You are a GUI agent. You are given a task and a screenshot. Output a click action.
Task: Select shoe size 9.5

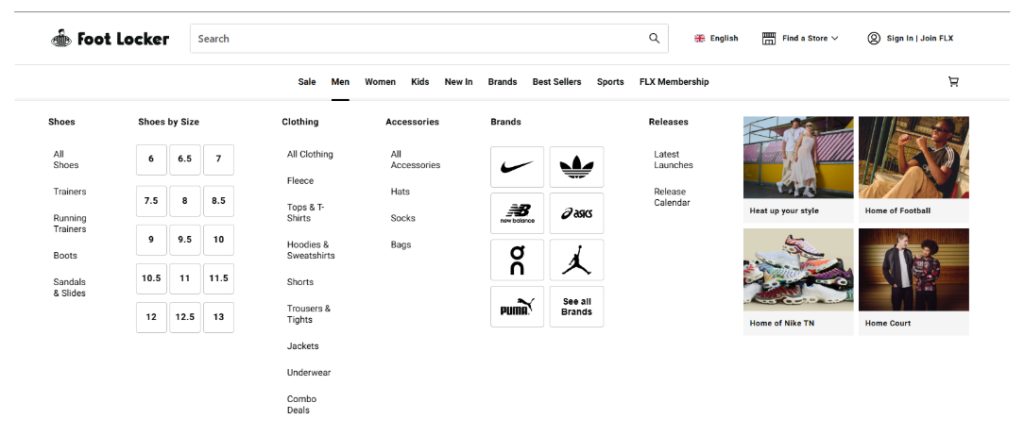[x=185, y=240]
